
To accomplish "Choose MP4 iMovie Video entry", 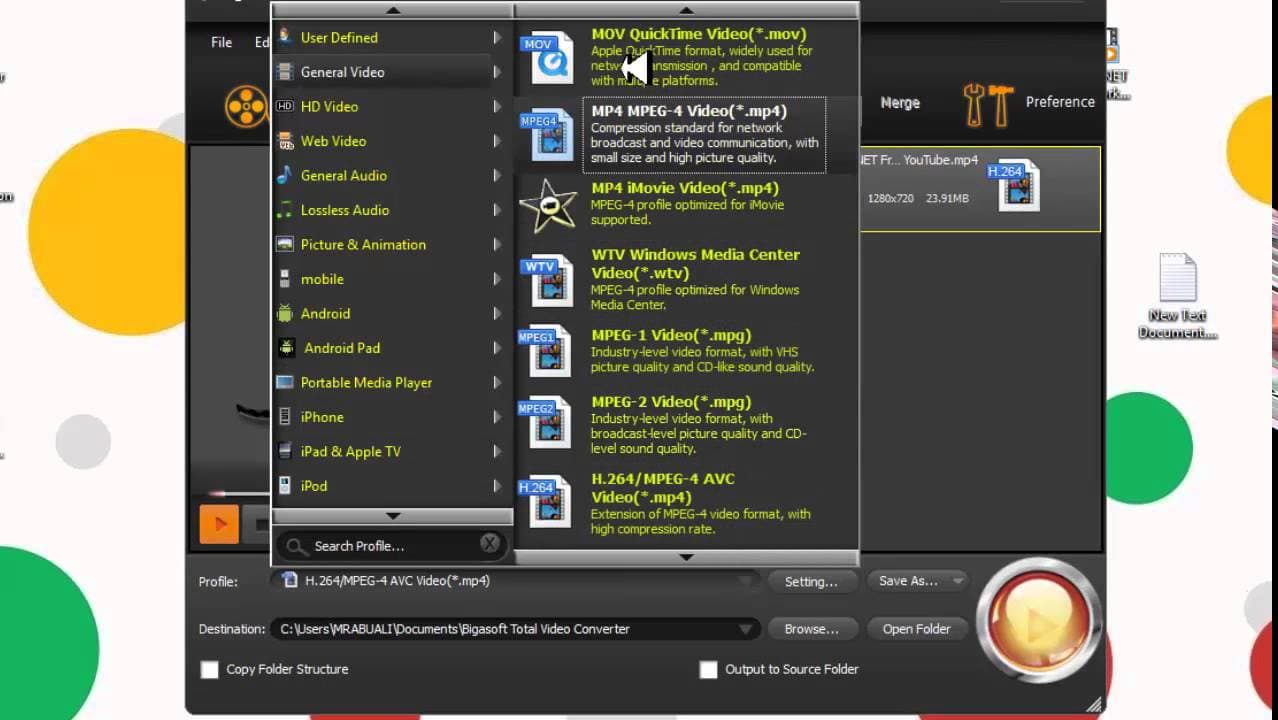I will tap(686, 204).
